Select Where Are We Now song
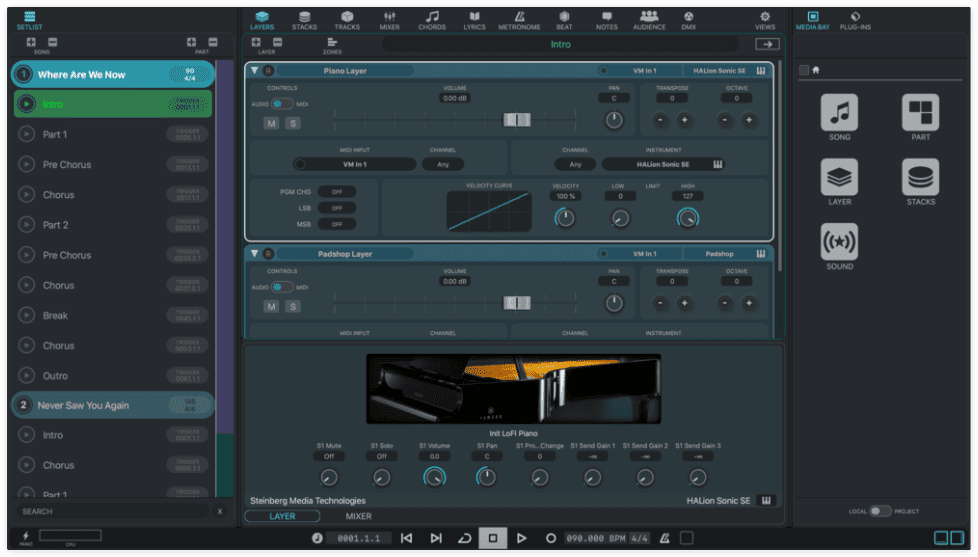 tap(113, 74)
